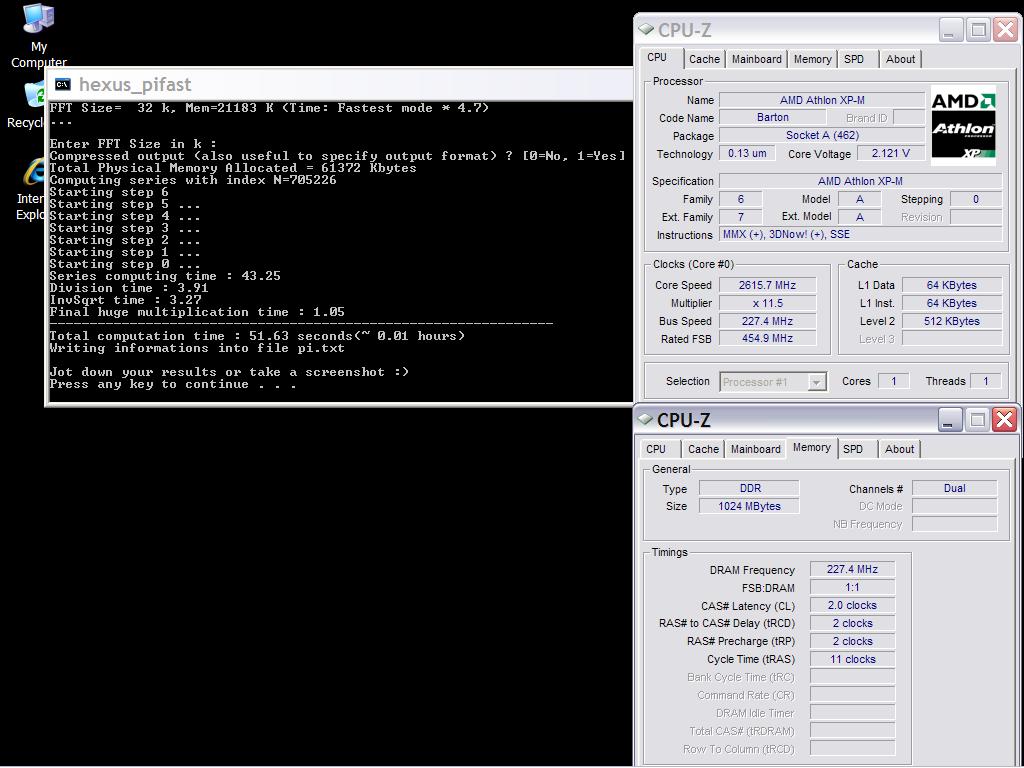
Task: Click the upper CPU-Z title bar icon
Action: click(646, 29)
